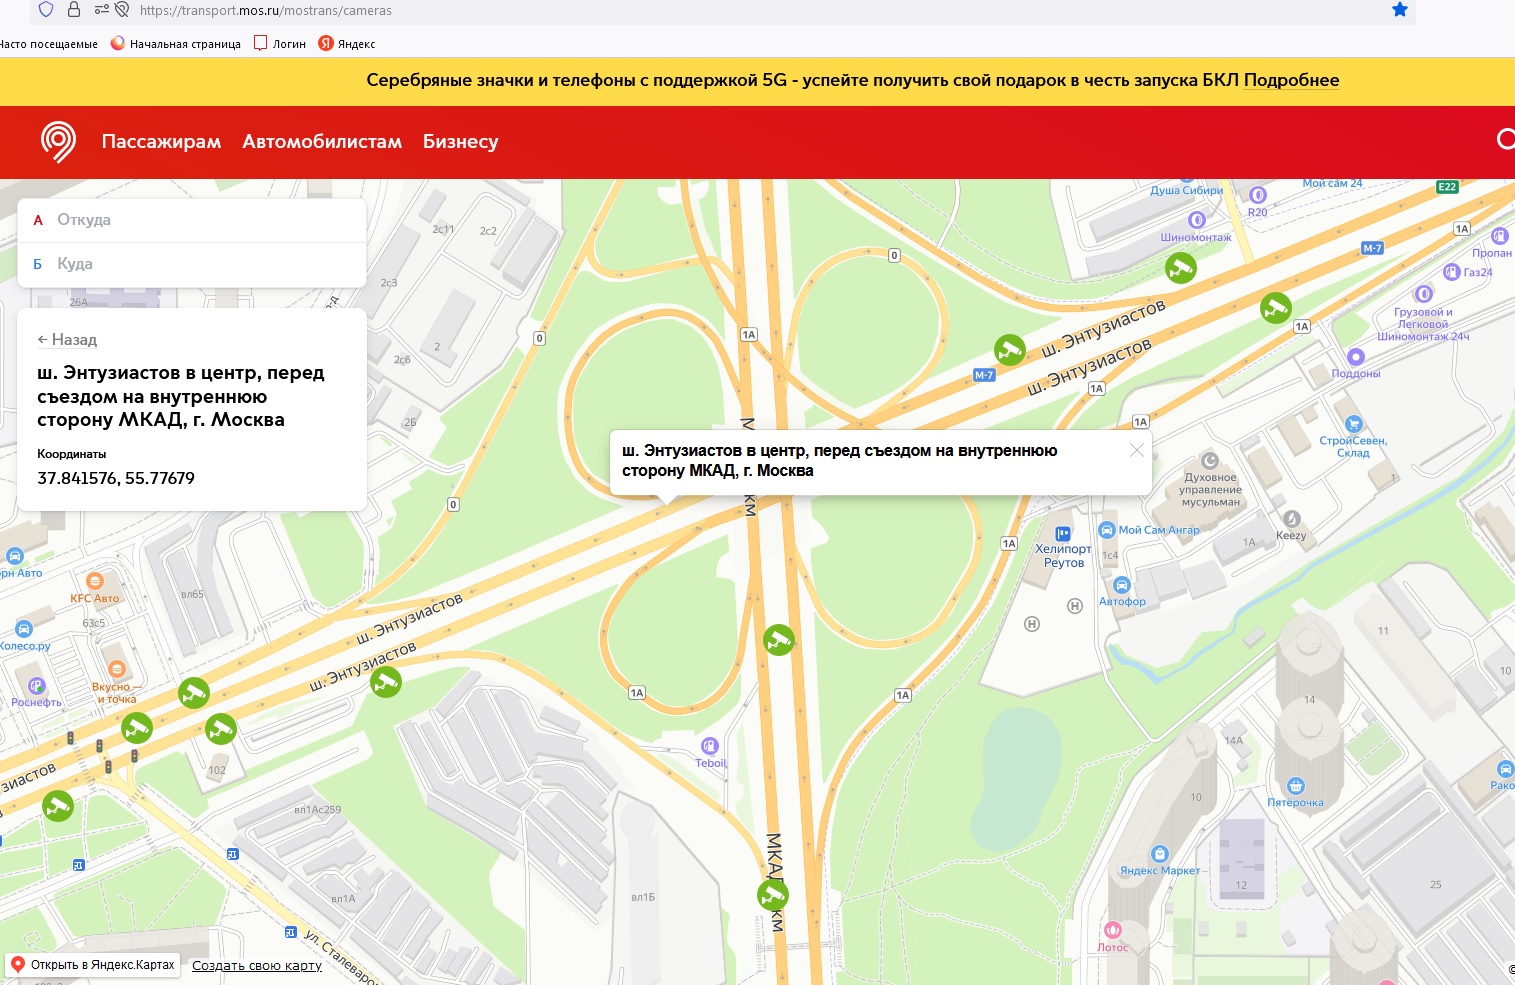The width and height of the screenshot is (1515, 985).
Task: Click the Откуда origin input field
Action: [x=200, y=220]
